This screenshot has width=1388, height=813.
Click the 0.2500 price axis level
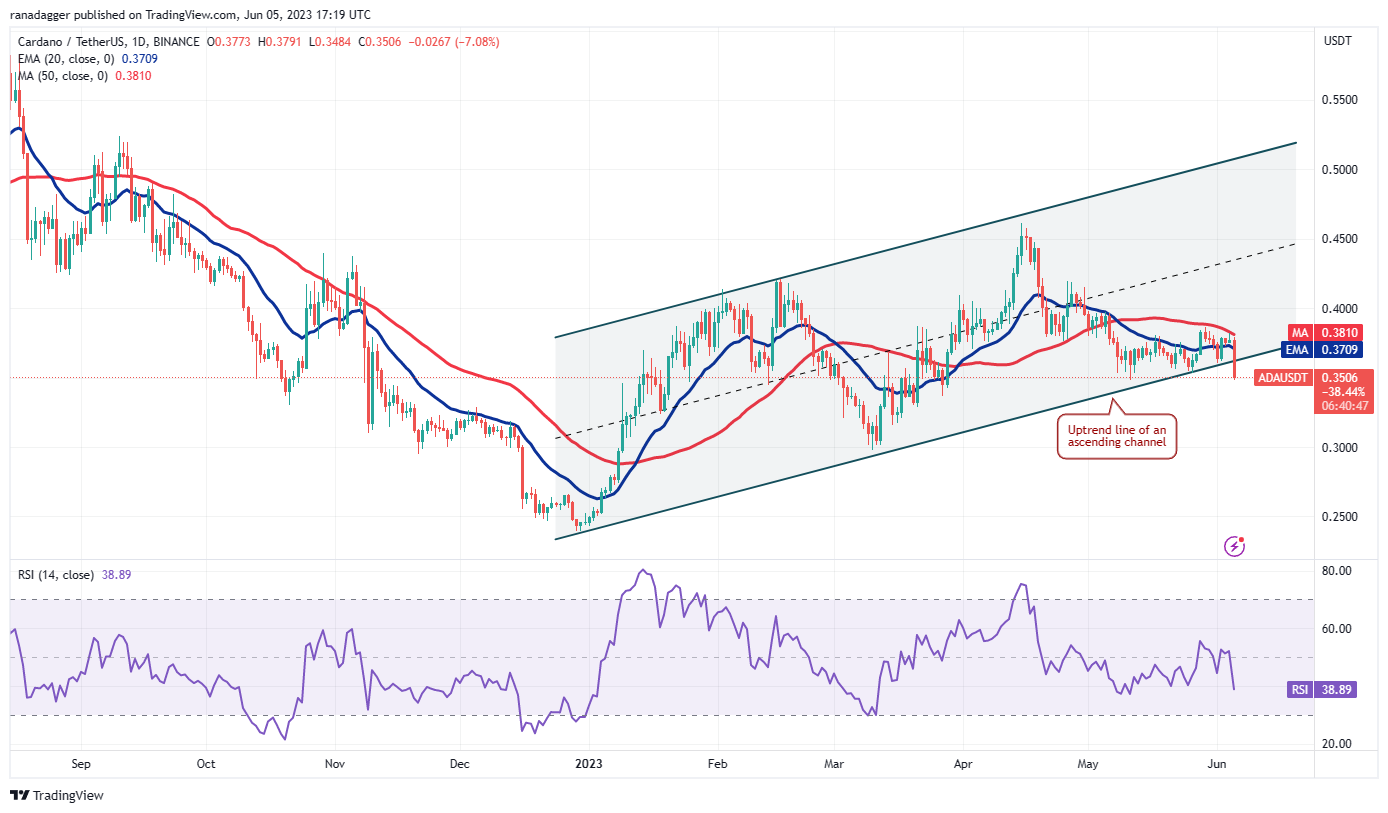coord(1337,517)
